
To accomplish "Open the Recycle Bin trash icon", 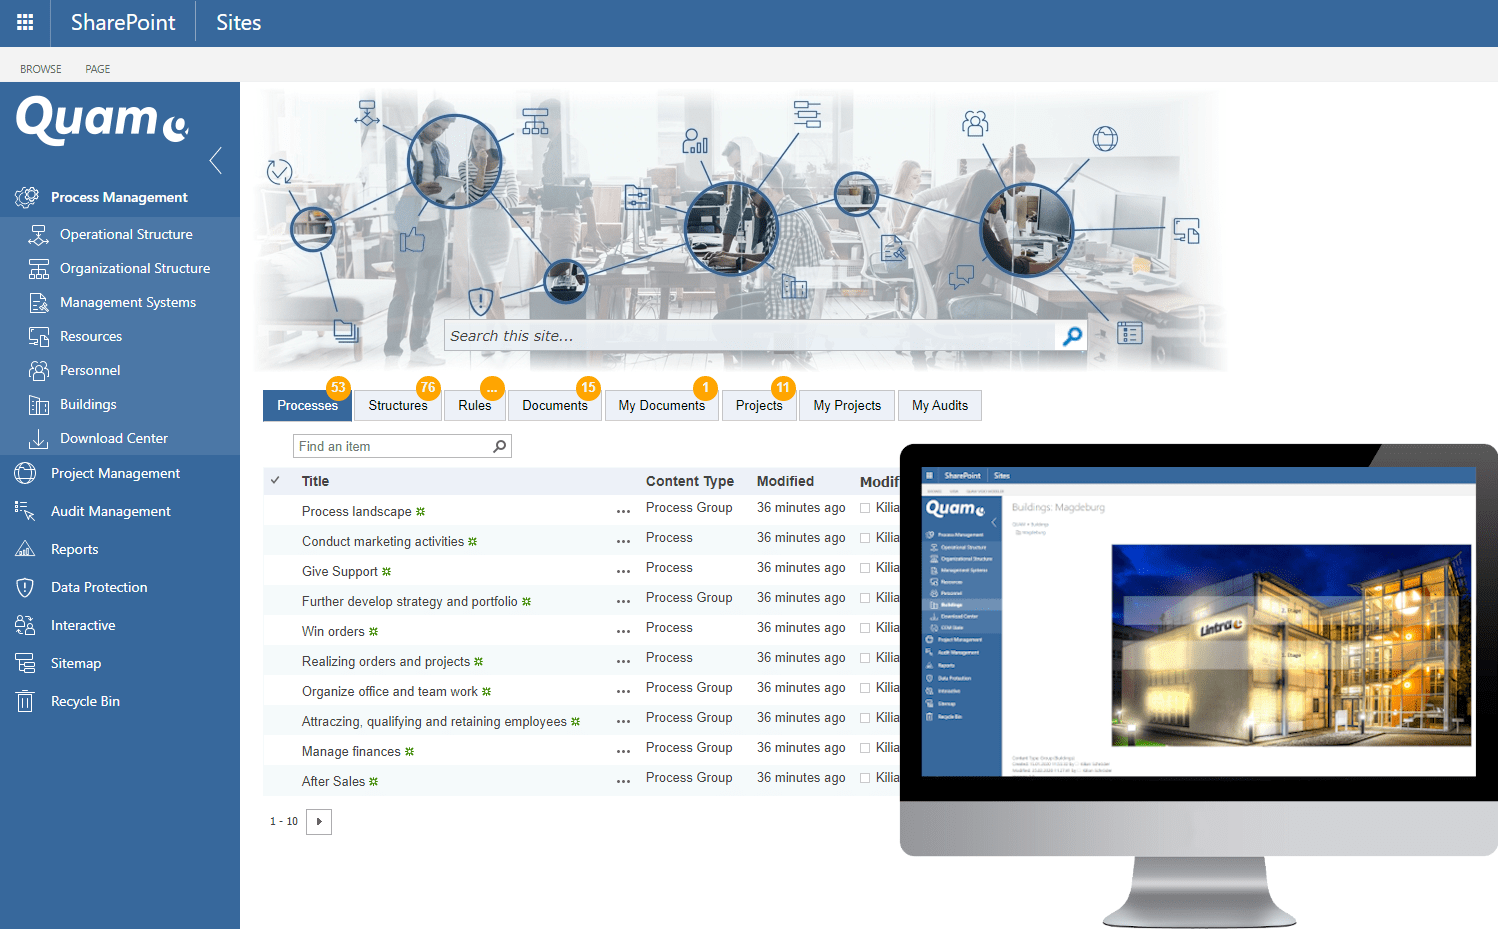I will (26, 702).
